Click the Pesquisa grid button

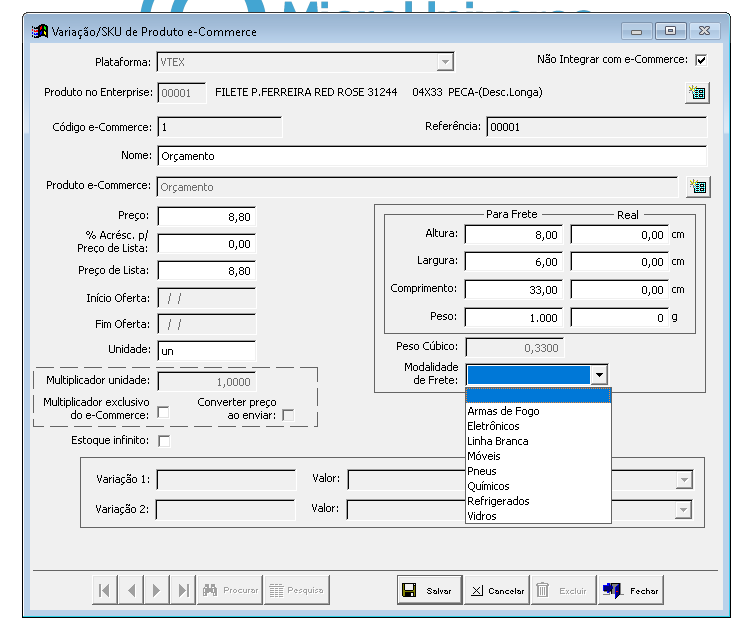click(296, 590)
